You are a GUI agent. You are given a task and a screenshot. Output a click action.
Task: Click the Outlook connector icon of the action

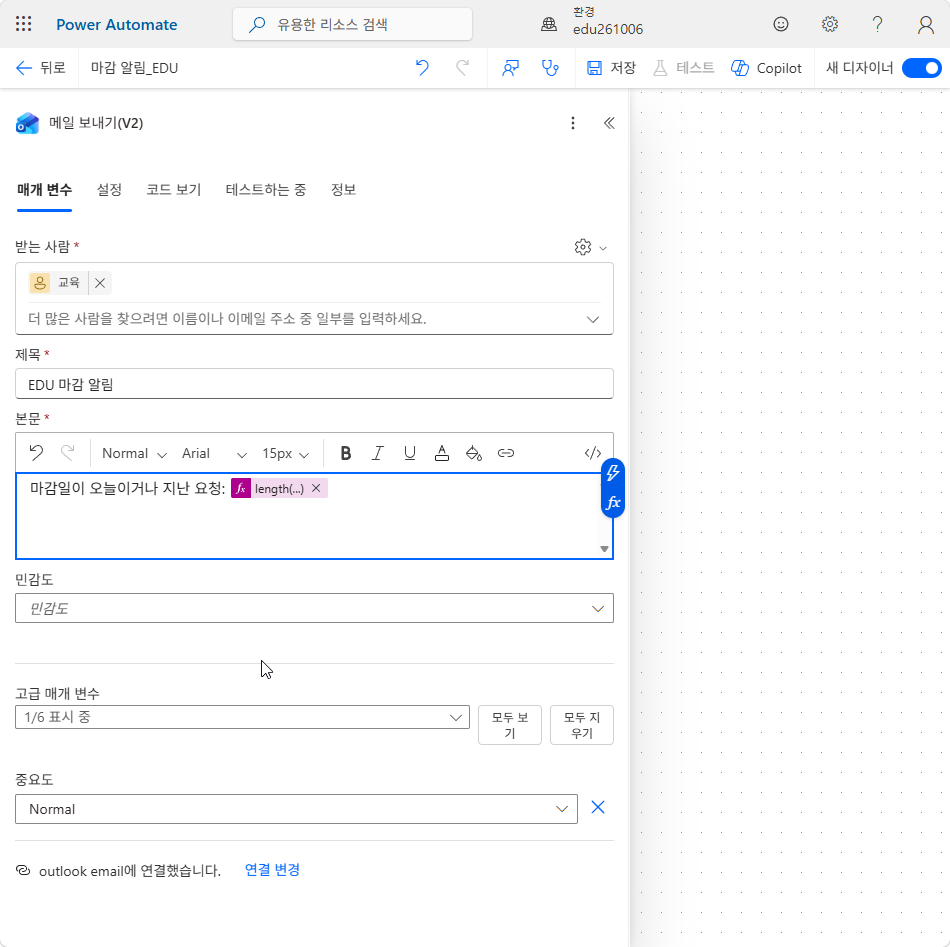coord(27,123)
